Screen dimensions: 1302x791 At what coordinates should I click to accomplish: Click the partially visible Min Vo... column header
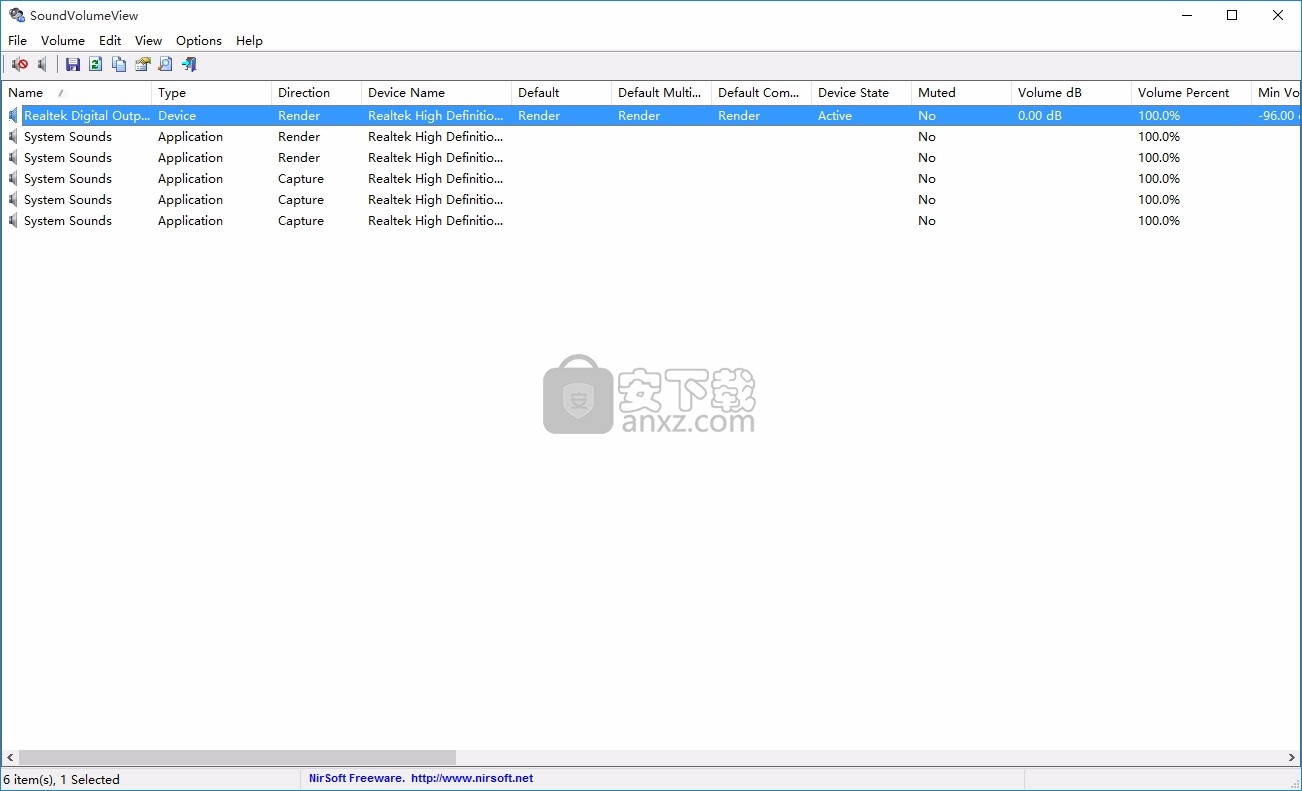[x=1276, y=92]
